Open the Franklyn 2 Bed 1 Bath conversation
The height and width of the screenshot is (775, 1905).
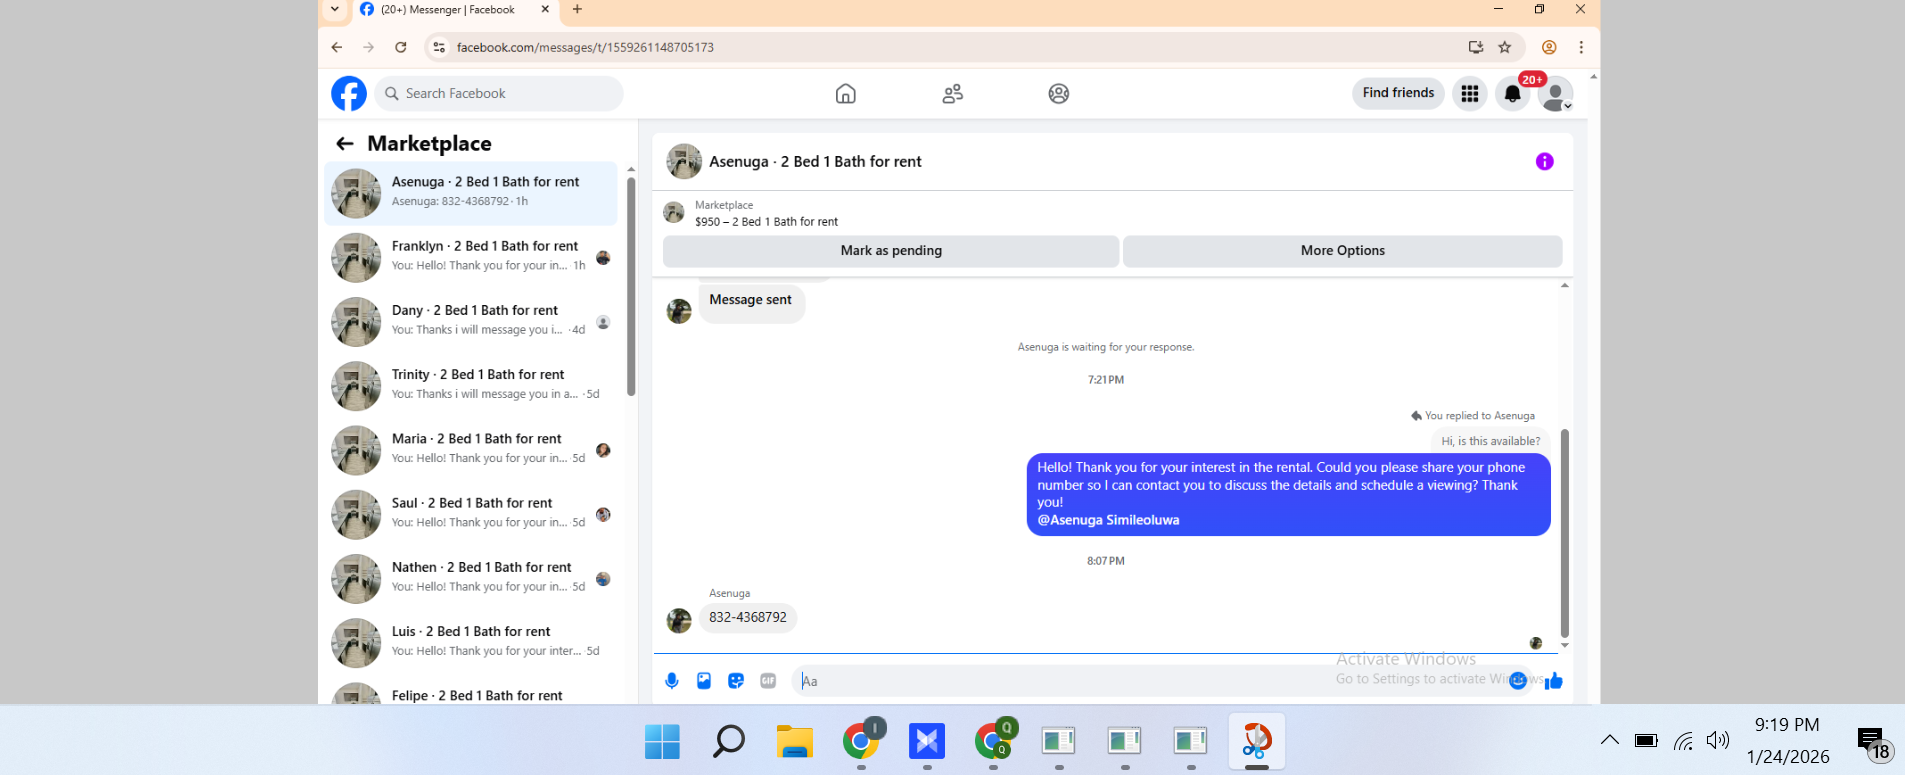471,256
